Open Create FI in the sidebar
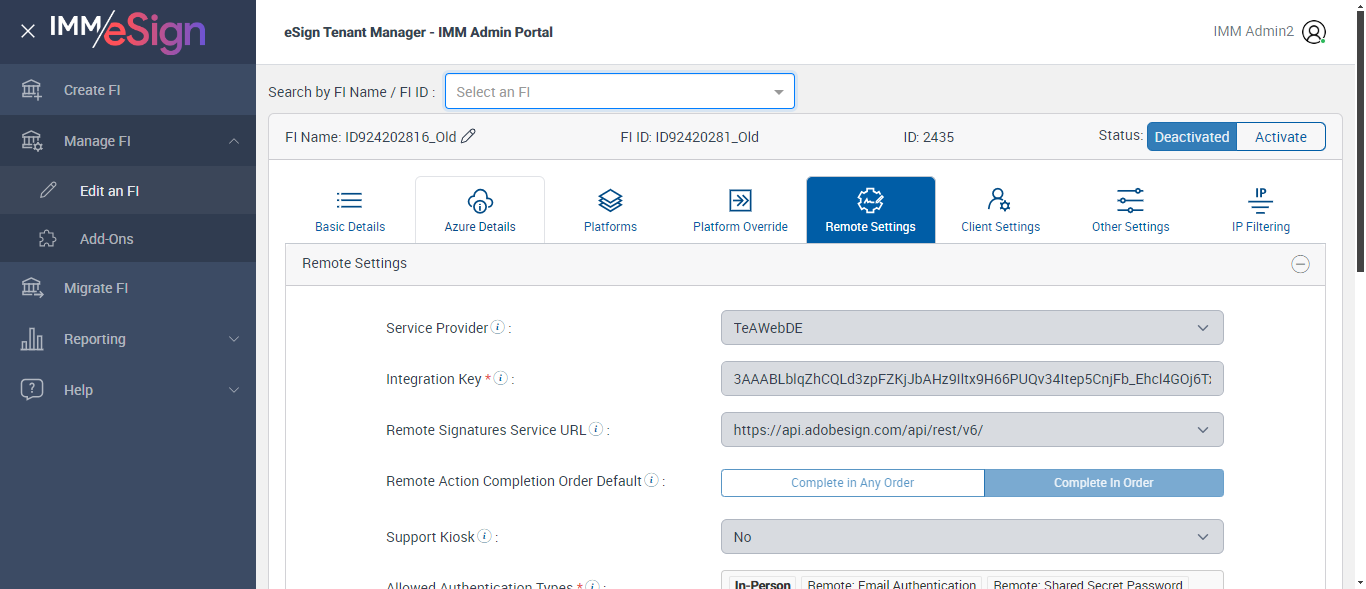This screenshot has width=1366, height=589. tap(92, 90)
